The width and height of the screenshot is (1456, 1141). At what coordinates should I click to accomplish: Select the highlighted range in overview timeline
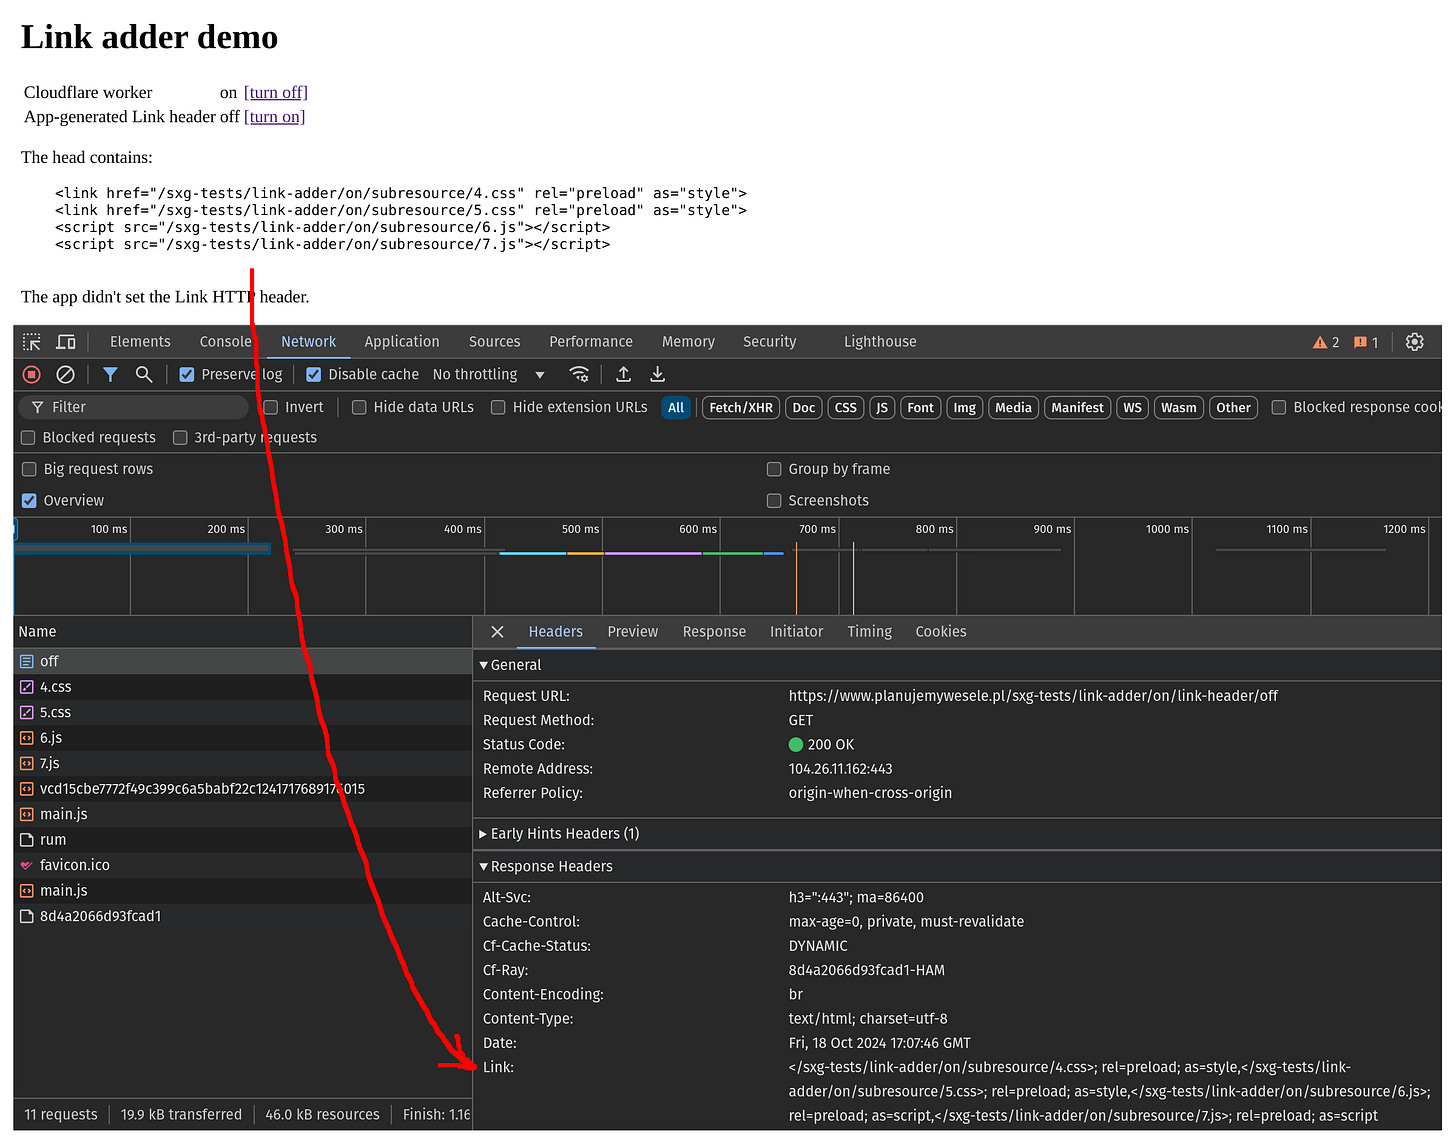tap(143, 549)
